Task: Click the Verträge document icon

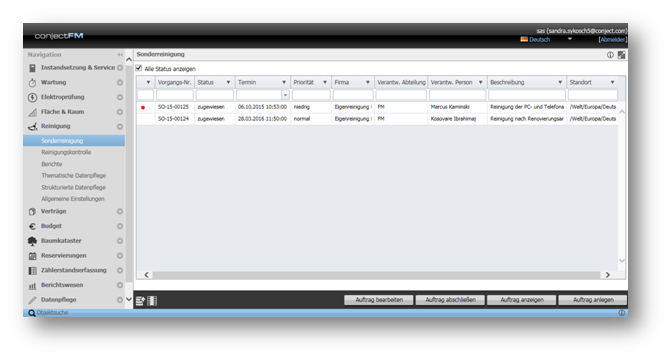Action: (x=32, y=211)
